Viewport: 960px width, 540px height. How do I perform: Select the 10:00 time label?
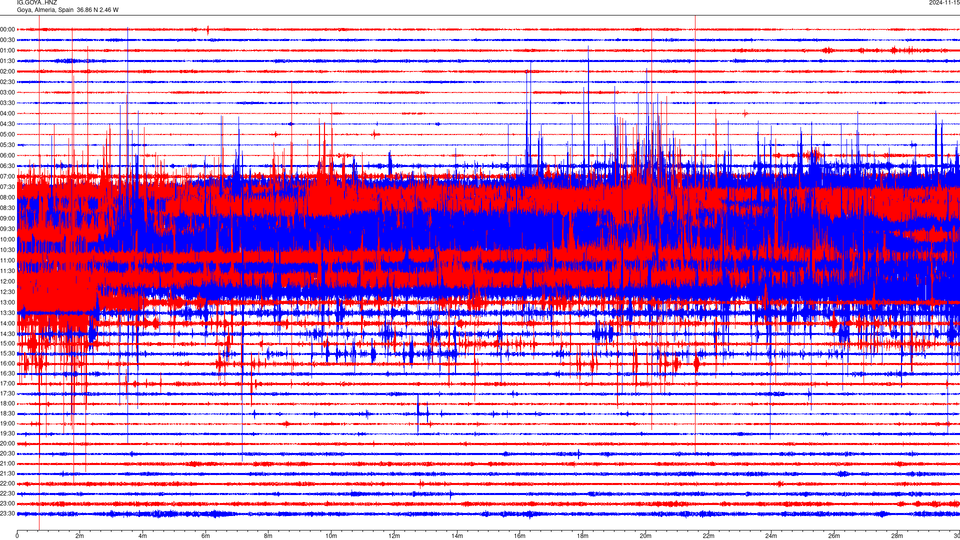click(7, 239)
